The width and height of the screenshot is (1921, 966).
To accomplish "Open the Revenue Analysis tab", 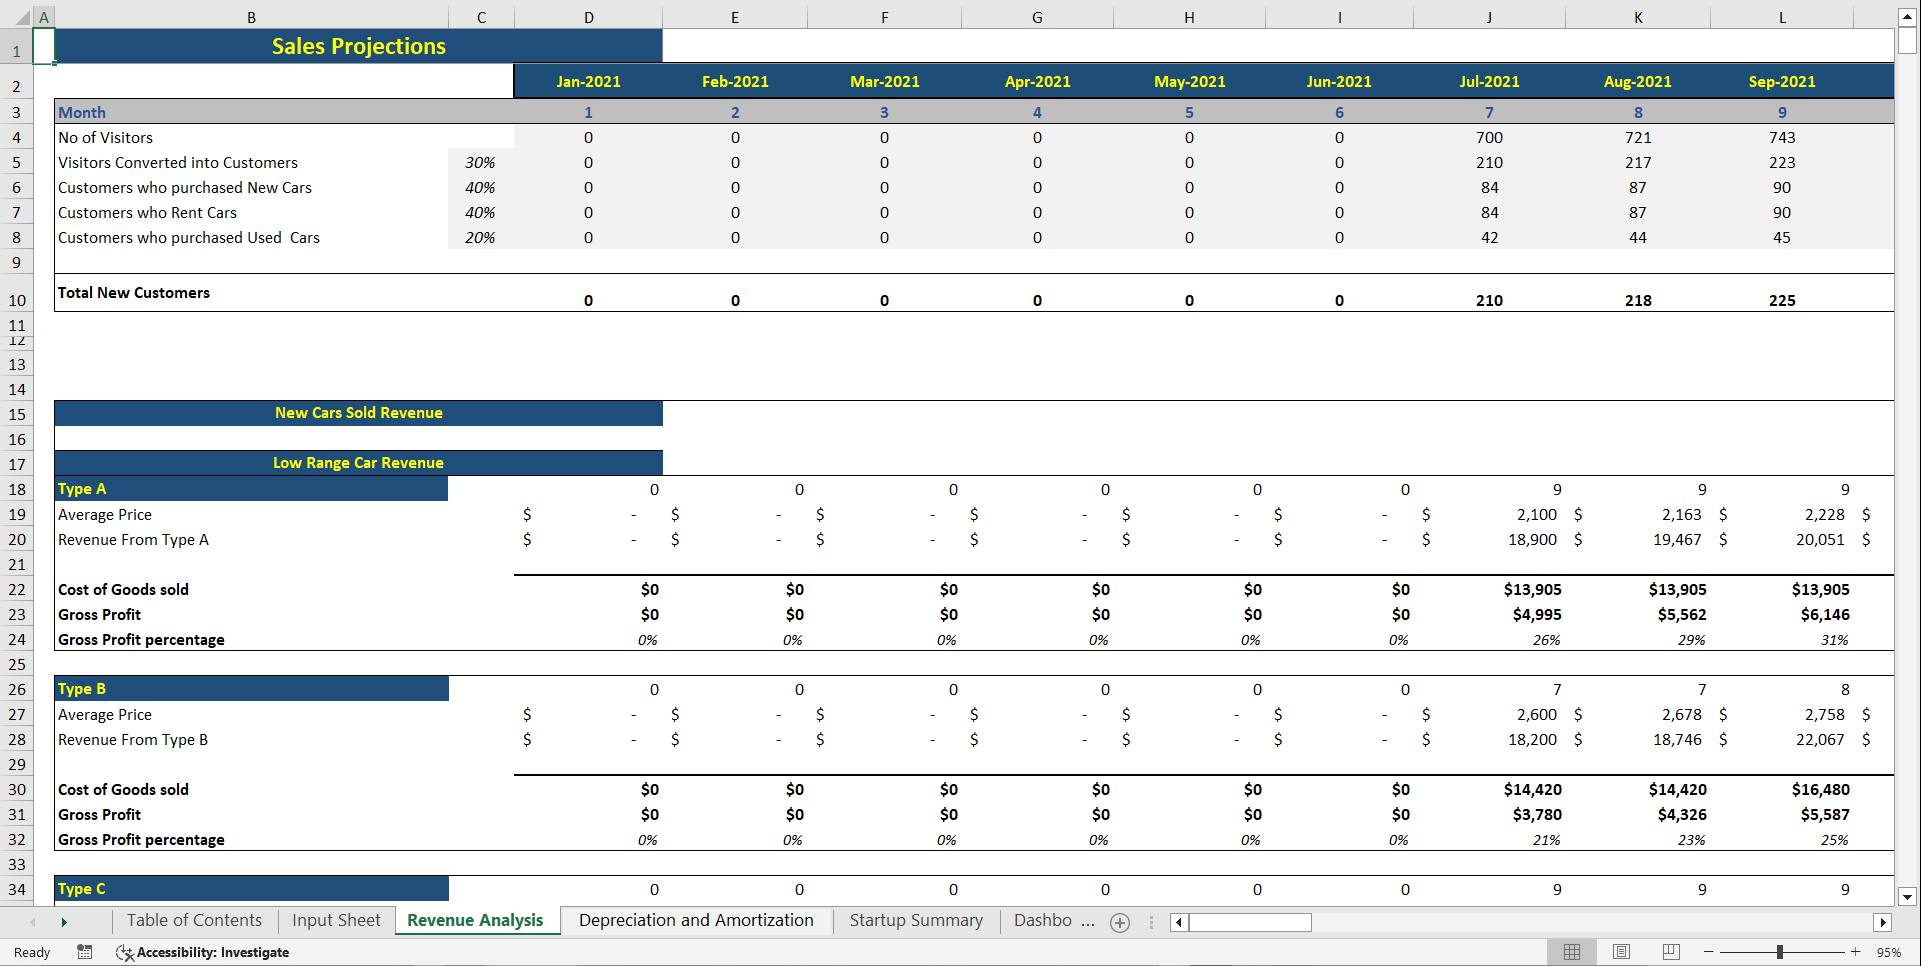I will 477,920.
